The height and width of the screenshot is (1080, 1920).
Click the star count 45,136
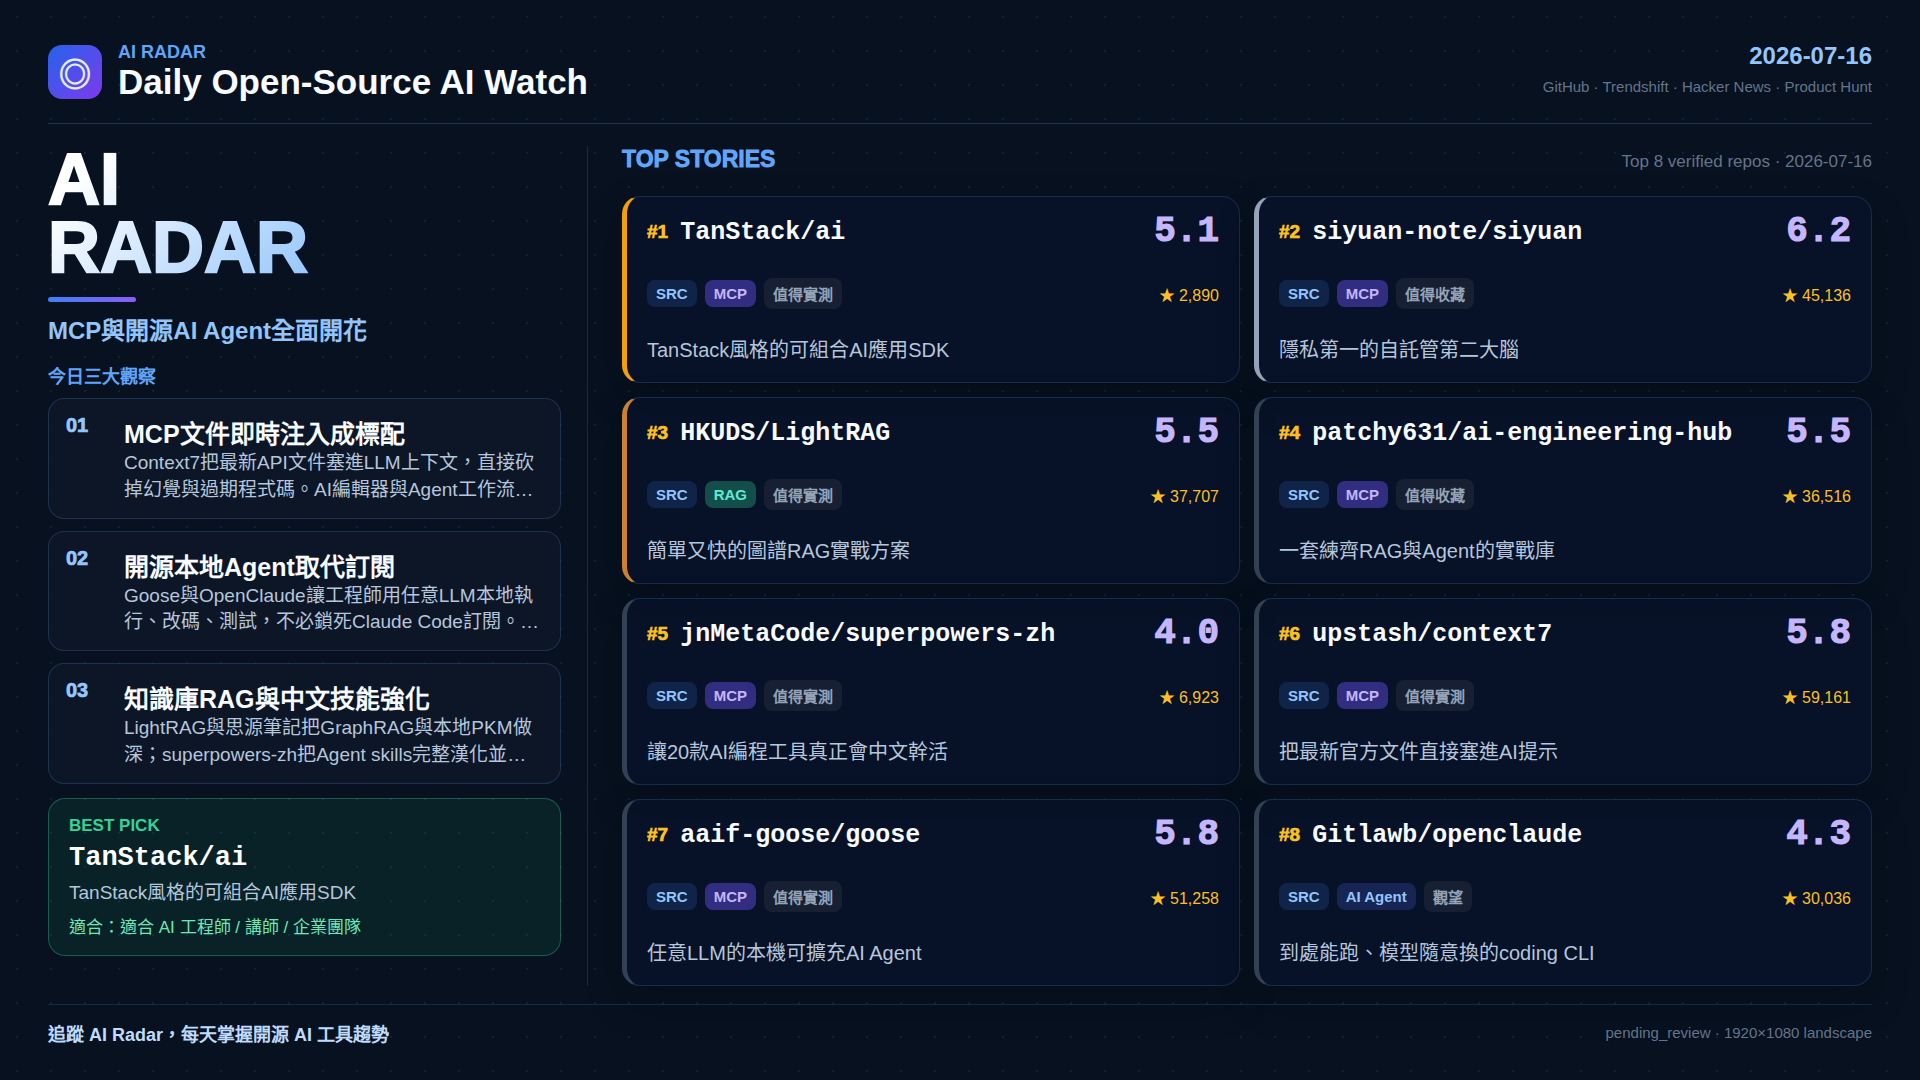point(1816,295)
